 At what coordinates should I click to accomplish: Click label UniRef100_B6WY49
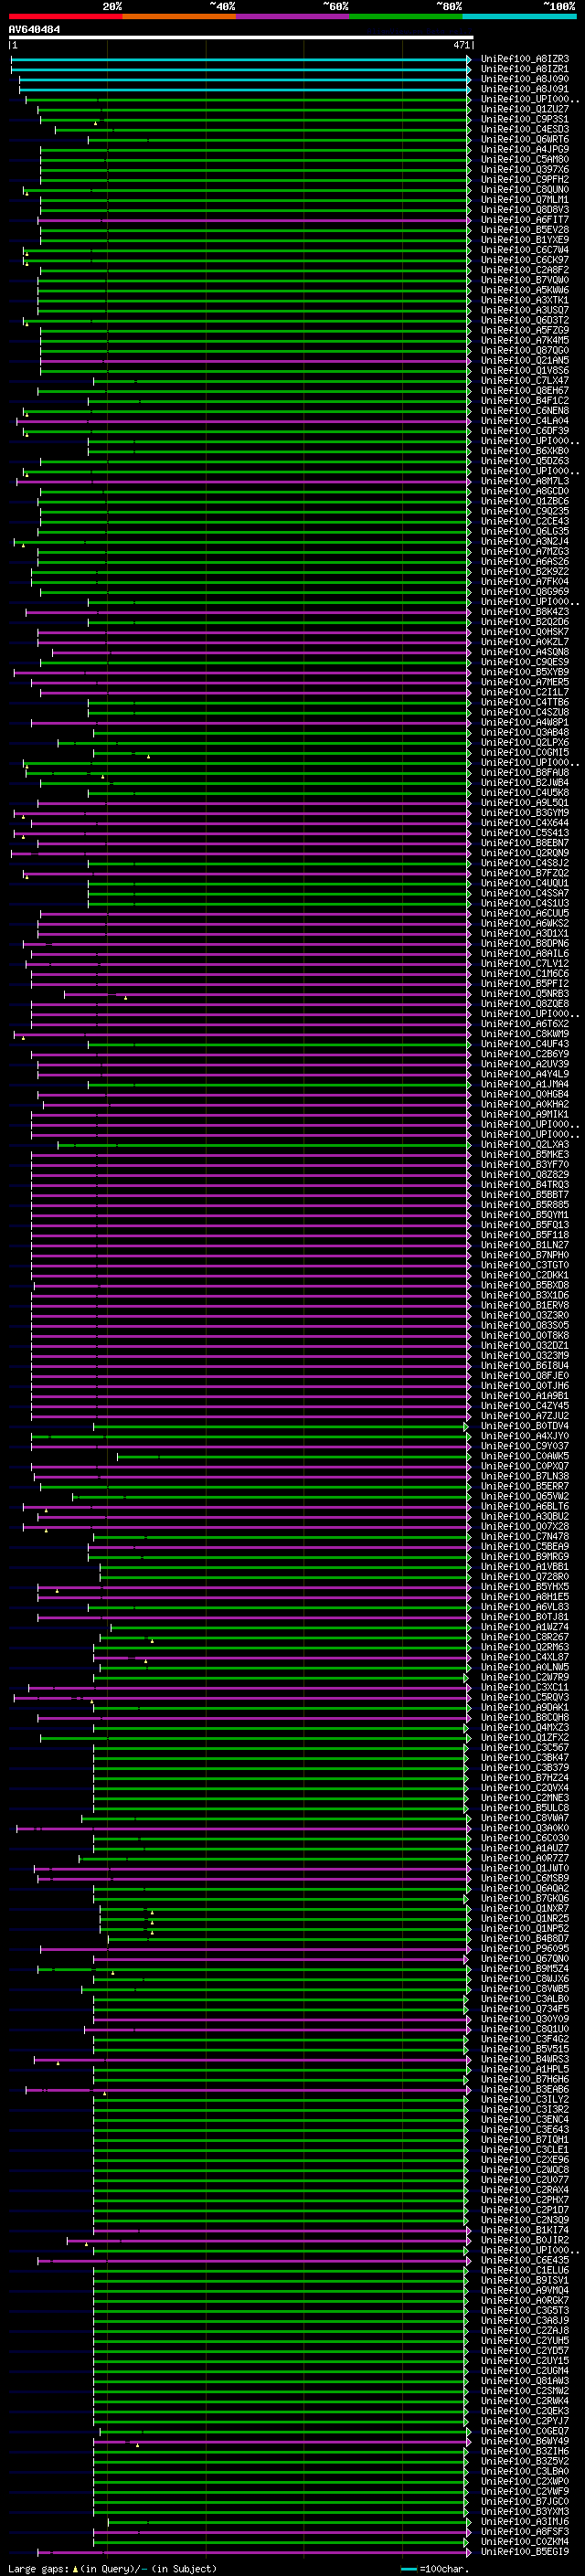[x=525, y=2441]
